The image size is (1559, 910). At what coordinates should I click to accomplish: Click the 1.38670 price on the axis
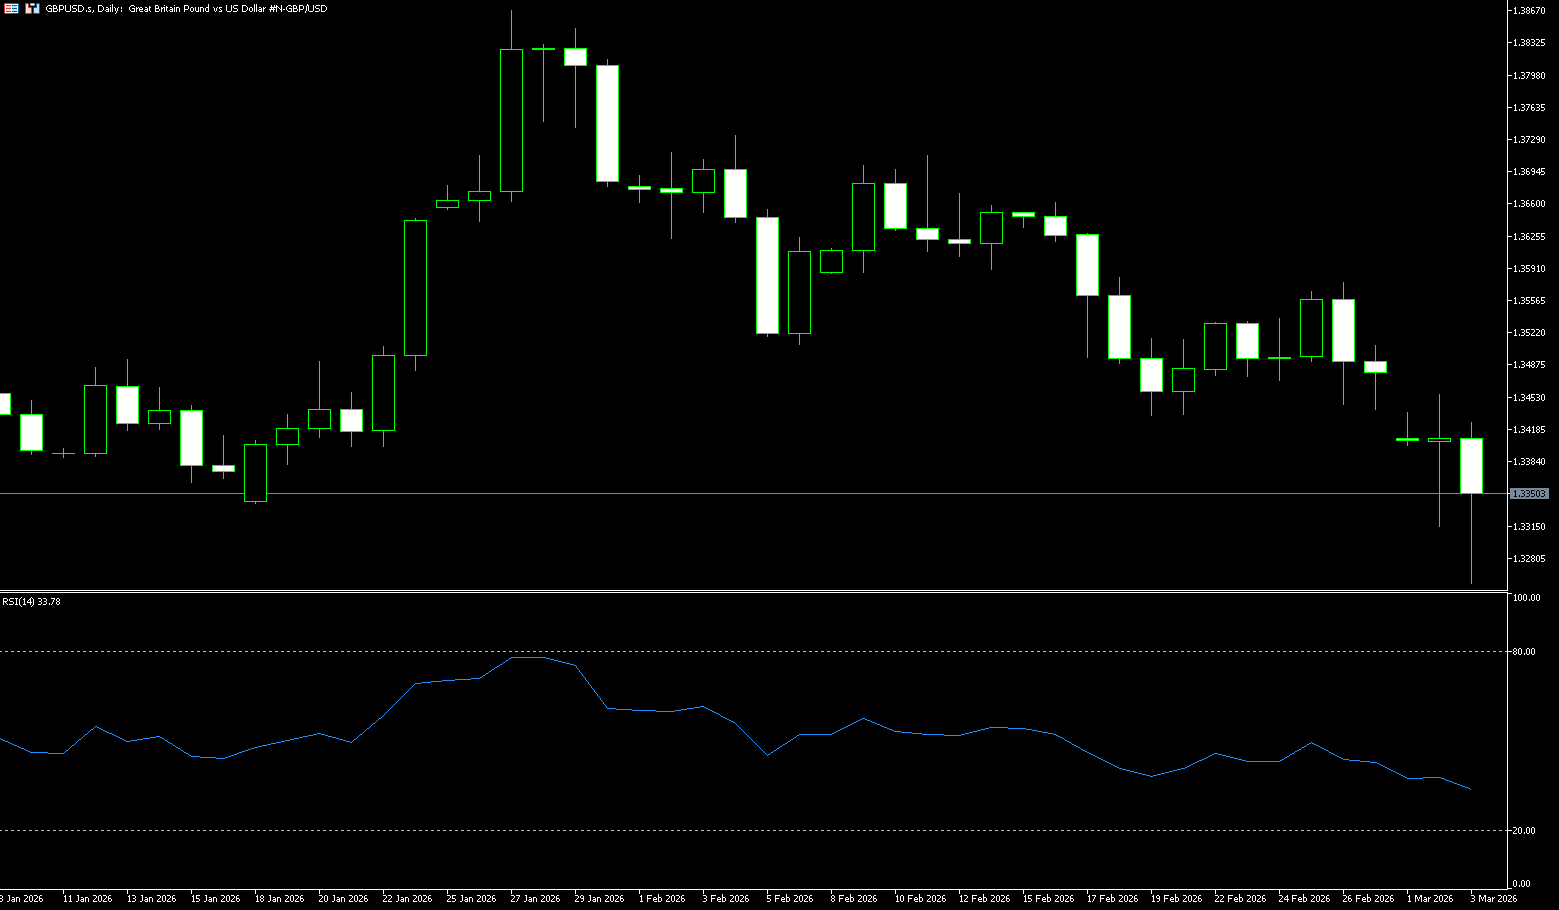point(1530,11)
